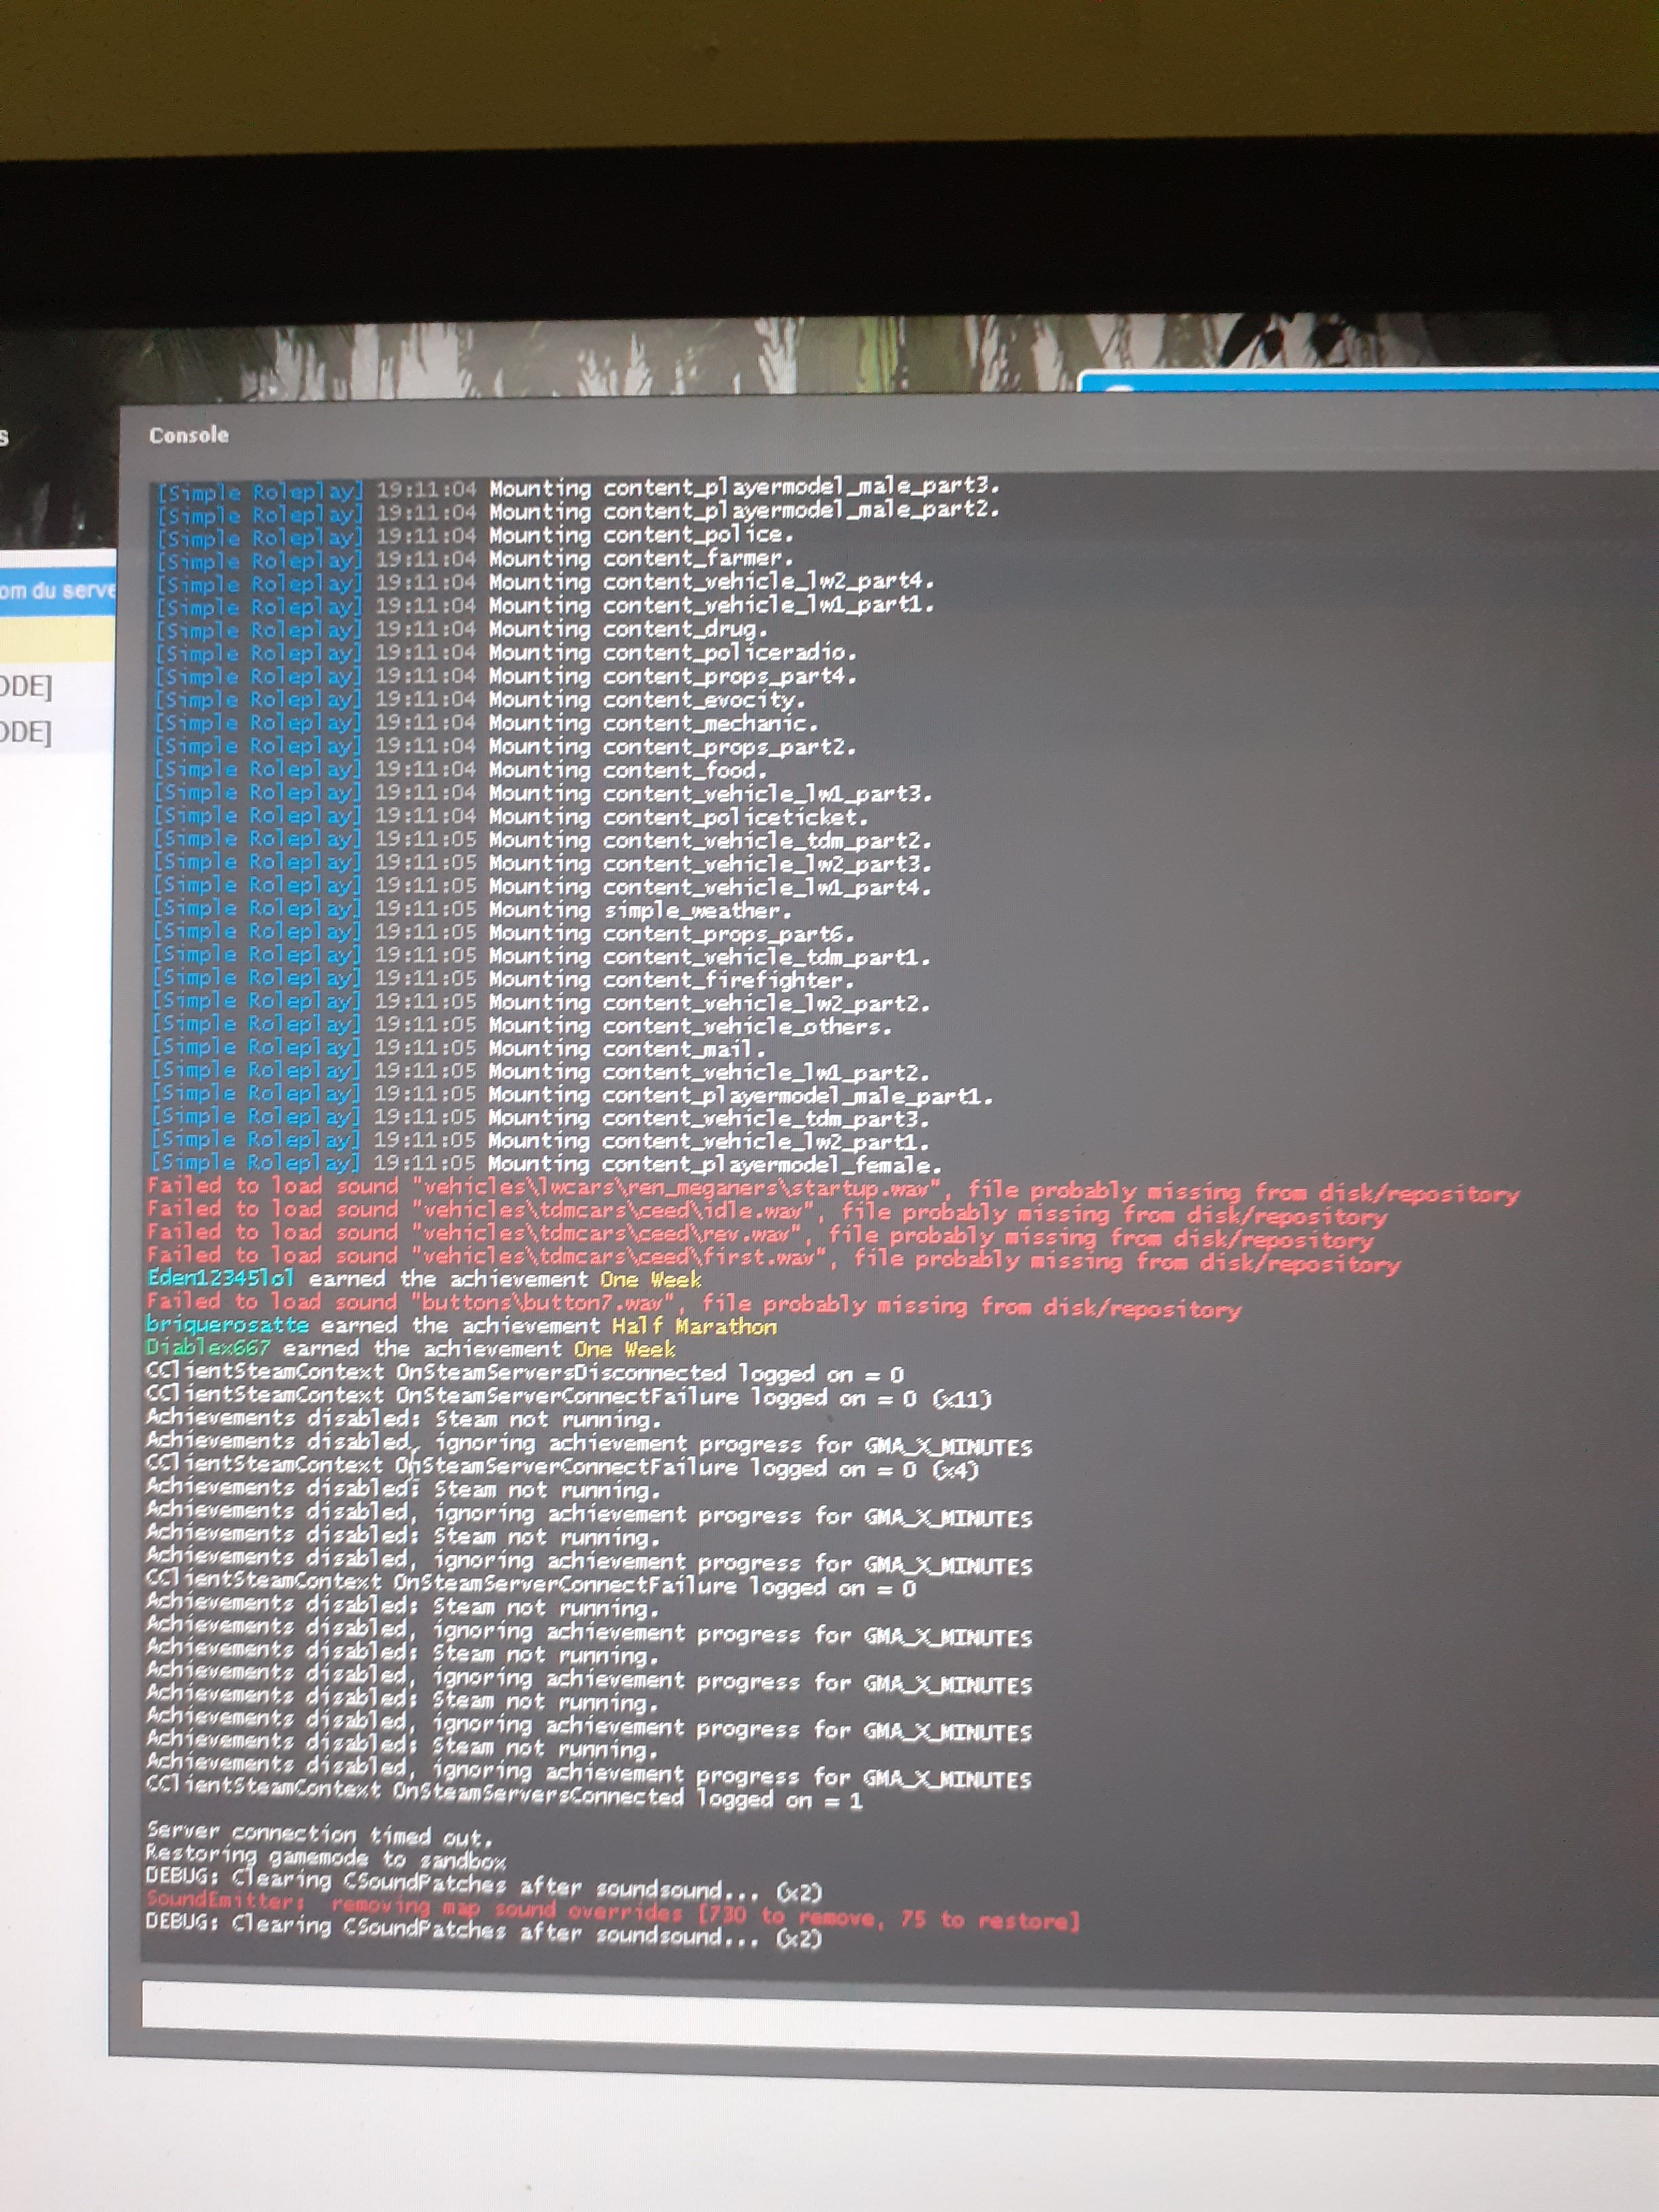Click the Diablex667 One Week achievement line

point(411,1349)
